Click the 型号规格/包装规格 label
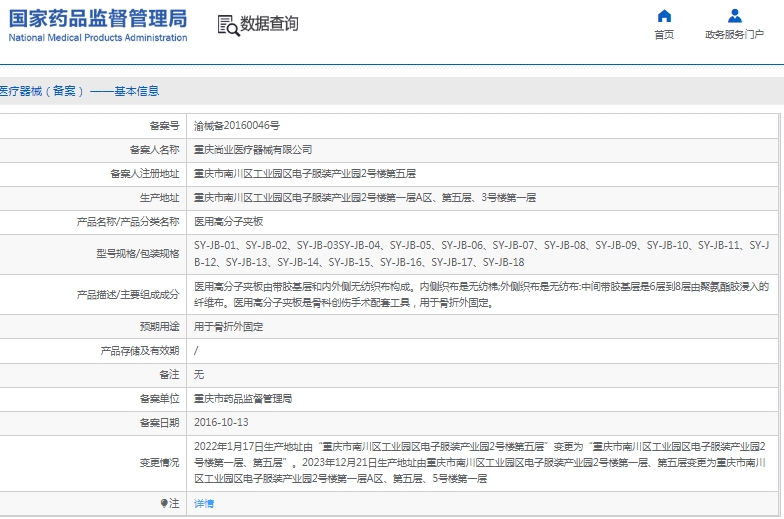 [138, 254]
